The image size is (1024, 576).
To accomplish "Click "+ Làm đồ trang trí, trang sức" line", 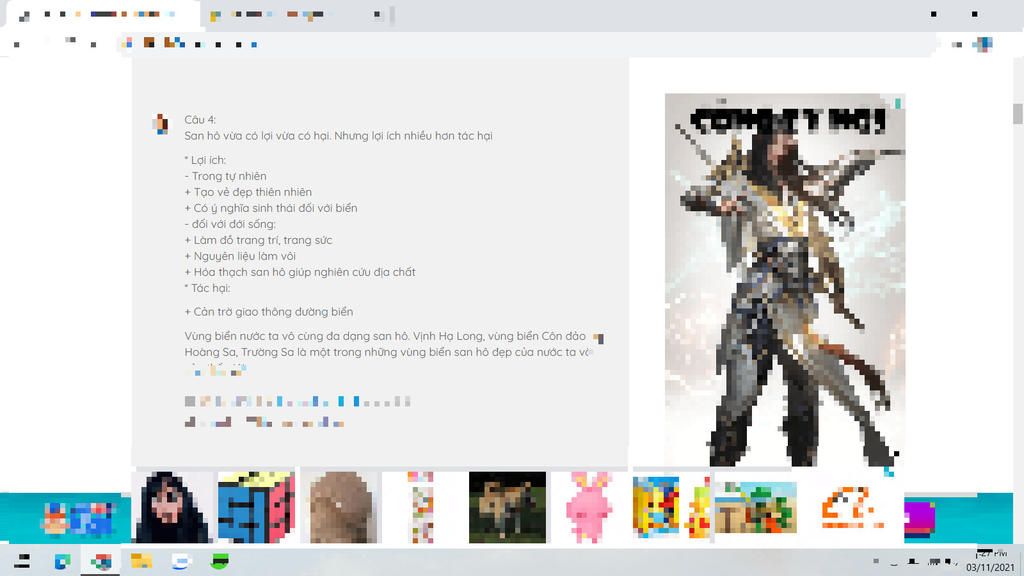I will click(x=259, y=240).
